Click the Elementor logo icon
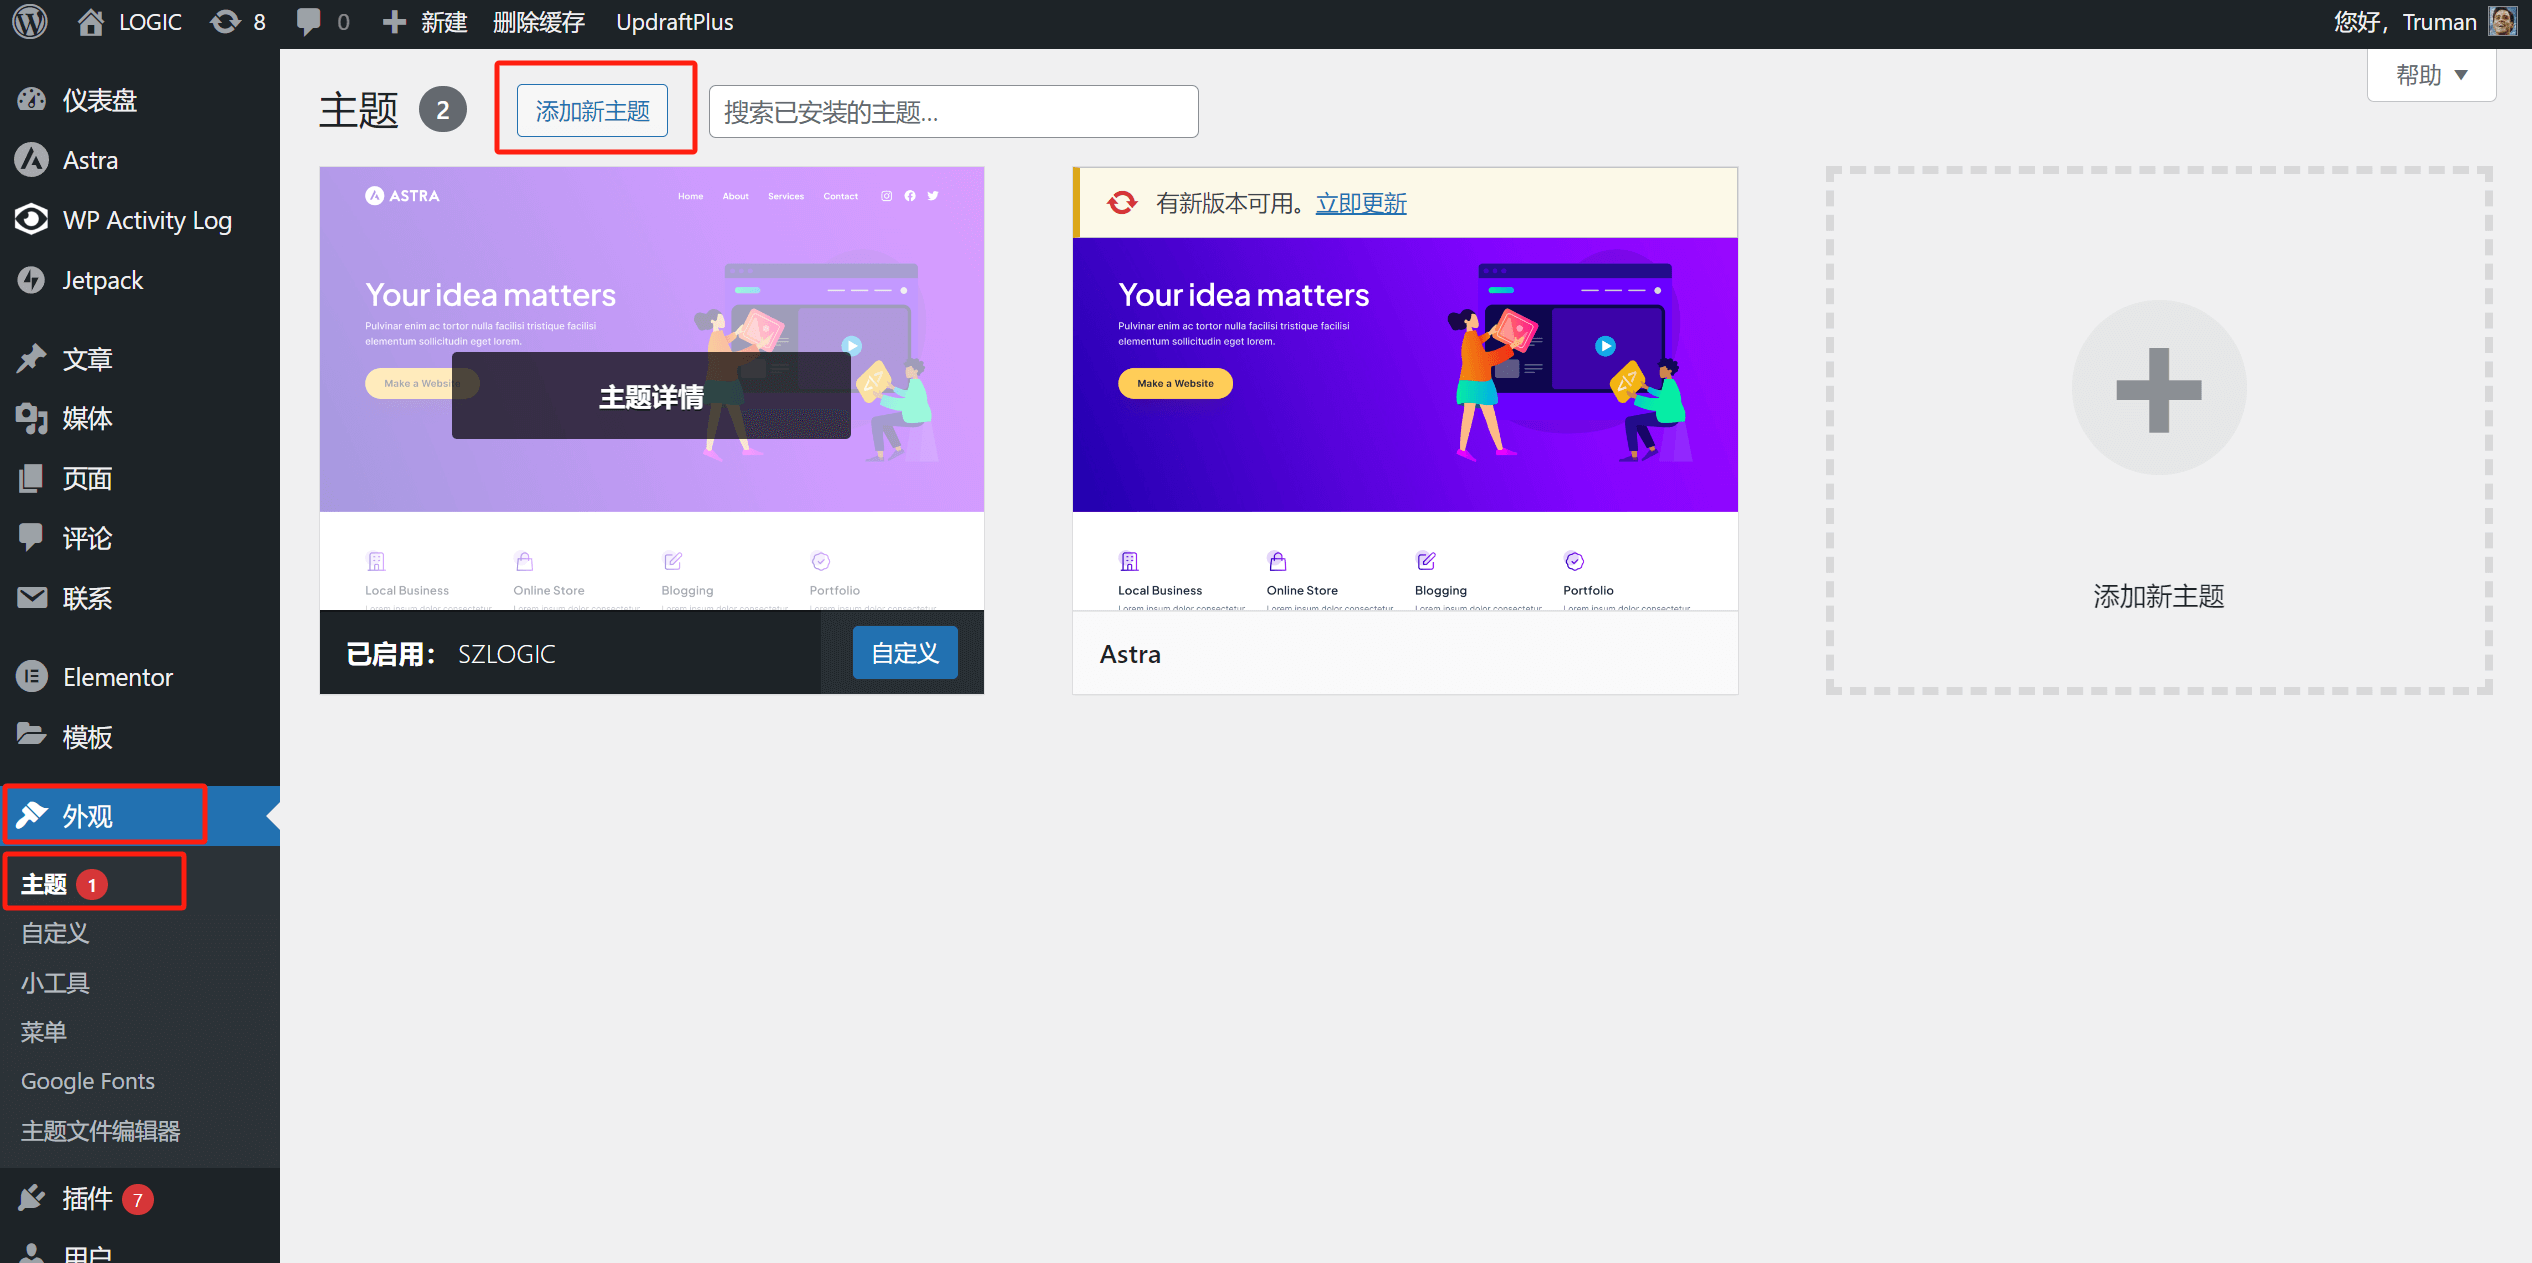The width and height of the screenshot is (2532, 1263). click(32, 677)
